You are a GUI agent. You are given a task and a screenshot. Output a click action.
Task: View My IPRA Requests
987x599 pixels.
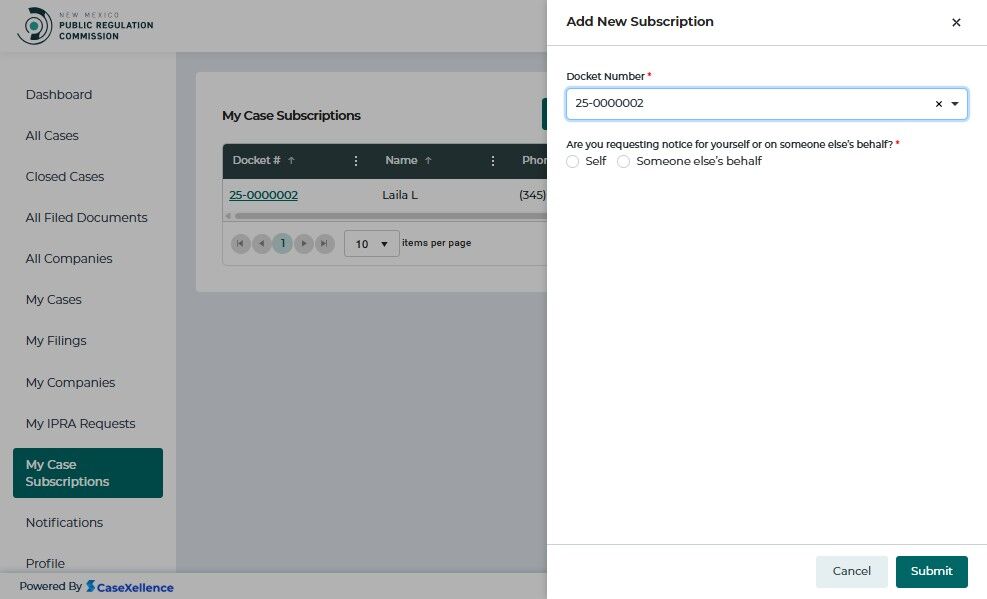[x=80, y=423]
